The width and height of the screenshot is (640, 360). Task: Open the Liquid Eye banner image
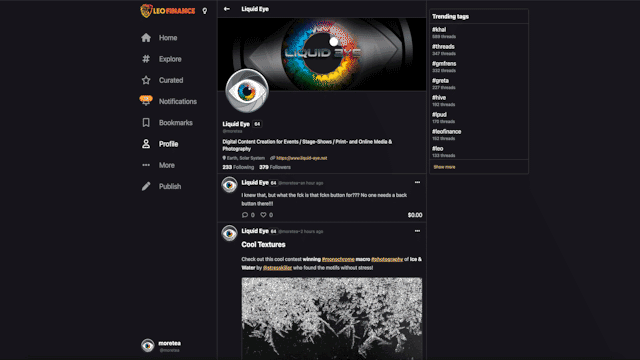(322, 54)
